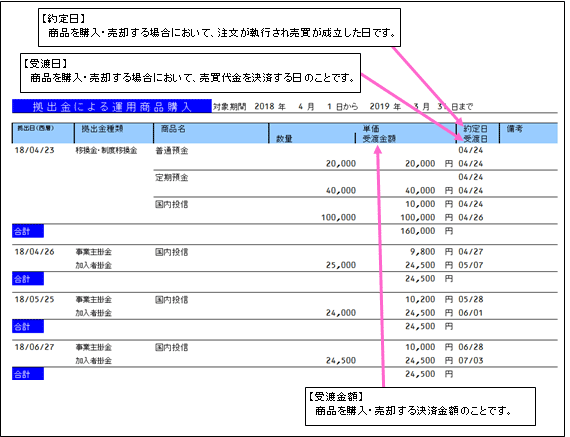Select the 18/06/27 contribution date entry

click(35, 347)
